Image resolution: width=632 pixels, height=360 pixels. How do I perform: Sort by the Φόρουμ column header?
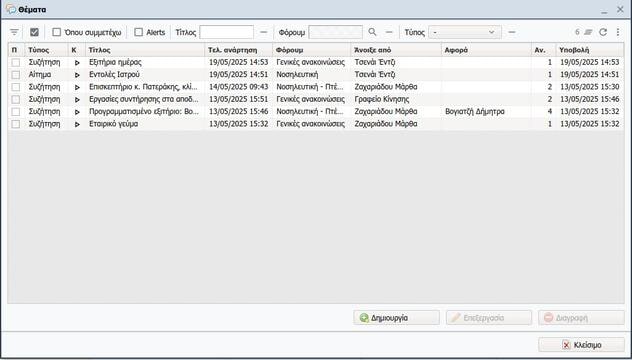(312, 50)
